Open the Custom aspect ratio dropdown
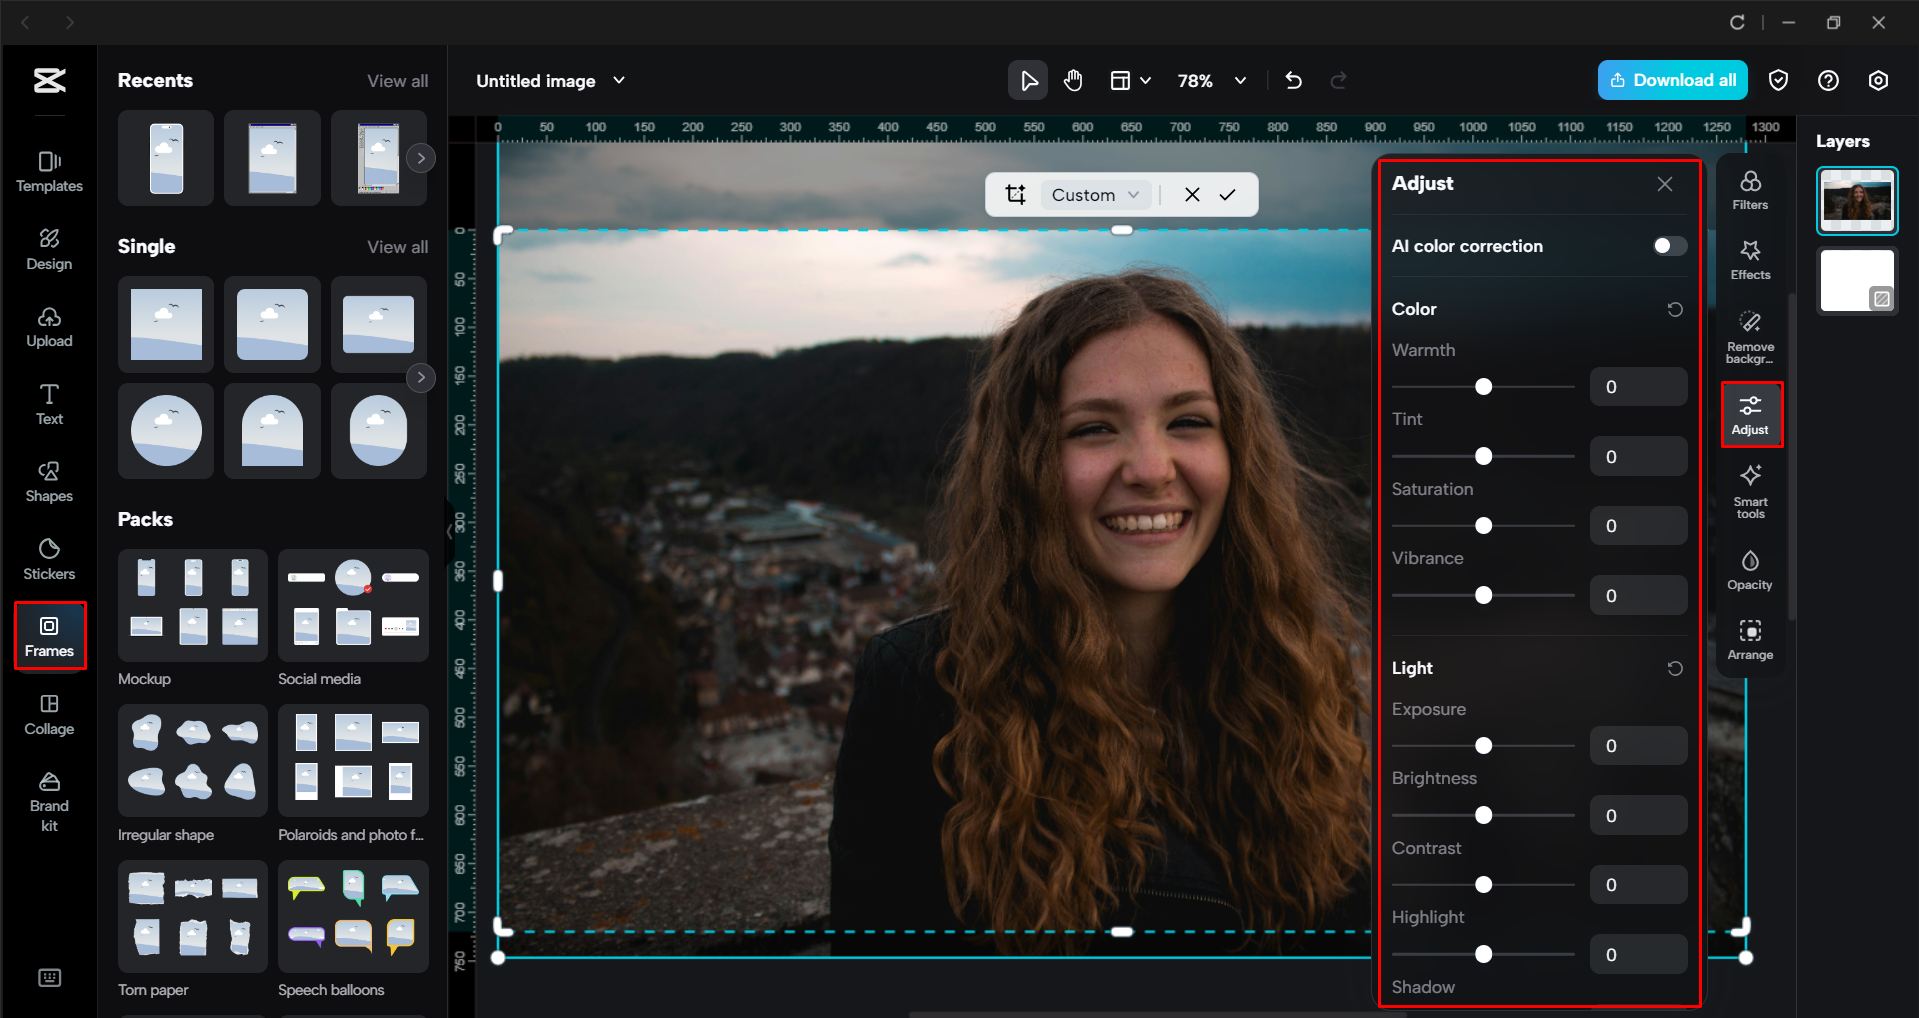The height and width of the screenshot is (1018, 1919). (1094, 194)
